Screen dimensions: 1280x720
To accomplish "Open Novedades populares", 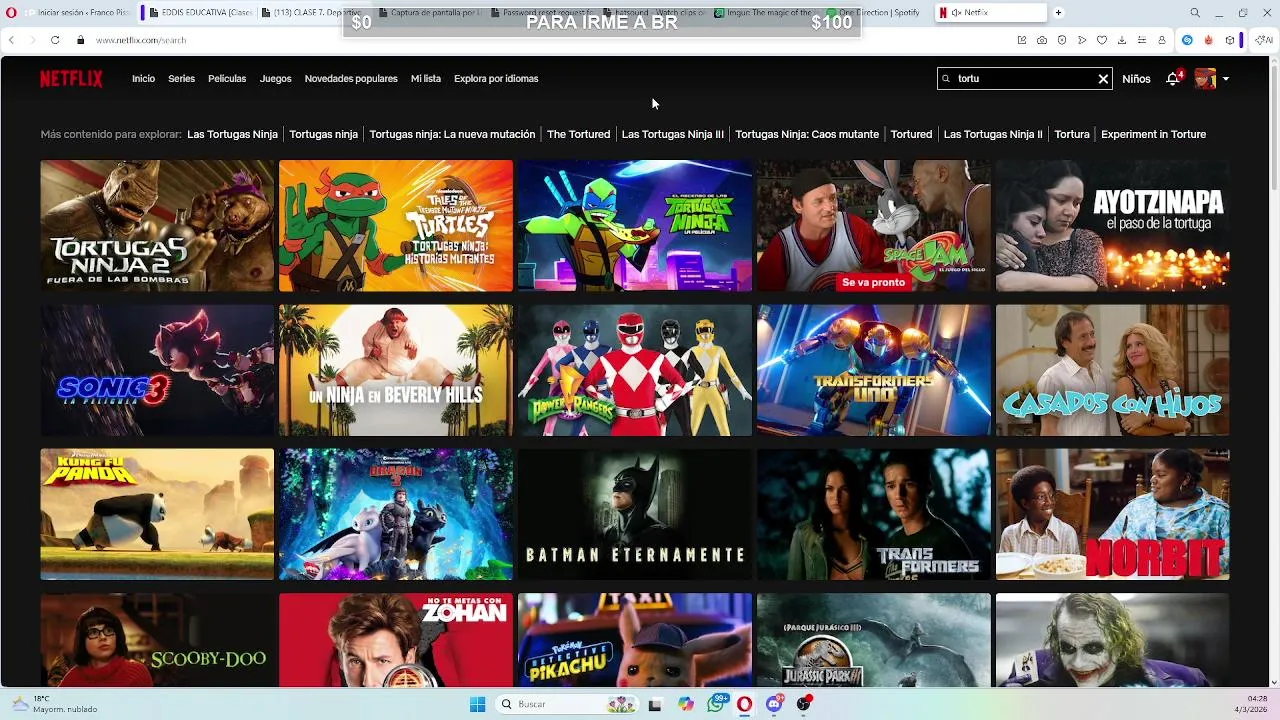I will click(x=351, y=79).
